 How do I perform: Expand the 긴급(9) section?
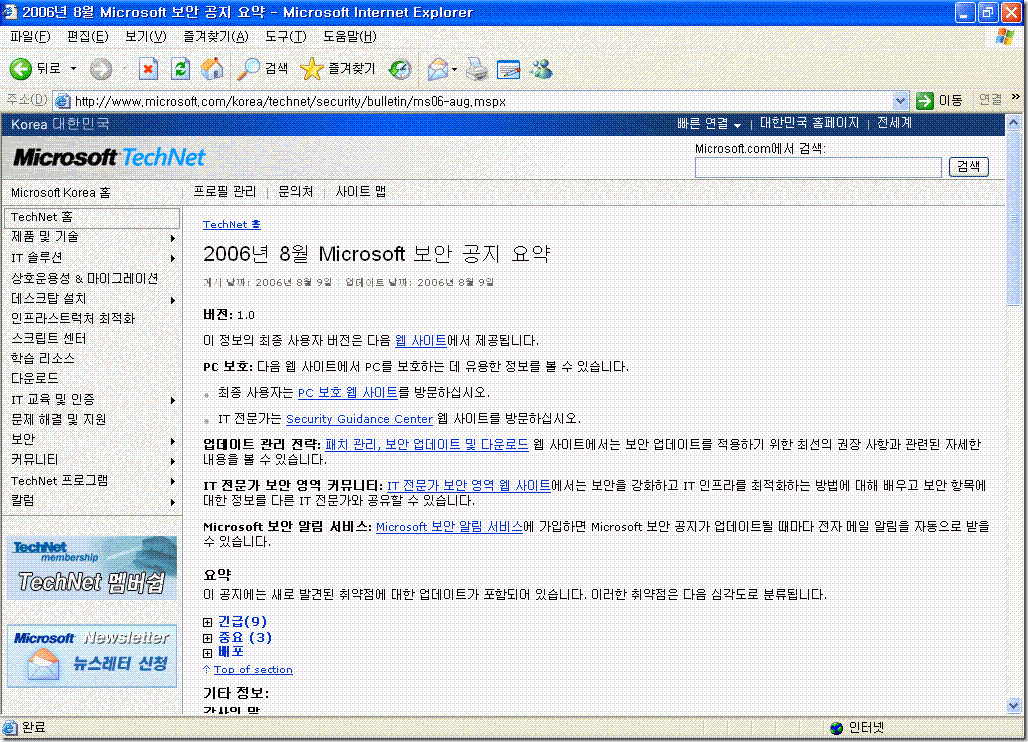207,622
